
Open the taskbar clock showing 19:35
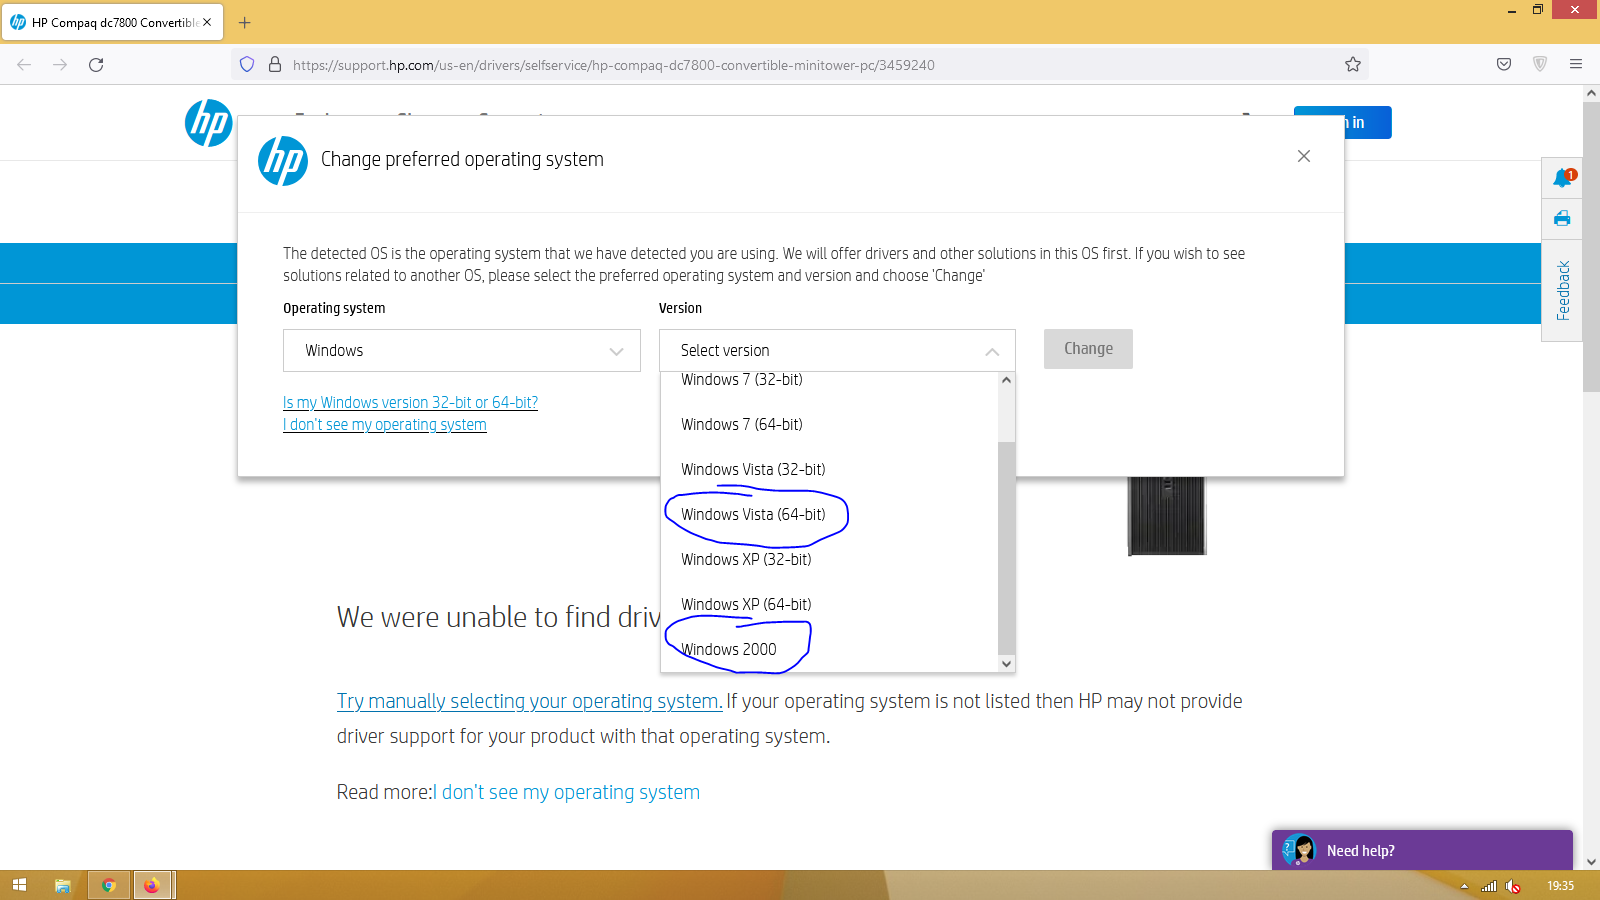1560,886
